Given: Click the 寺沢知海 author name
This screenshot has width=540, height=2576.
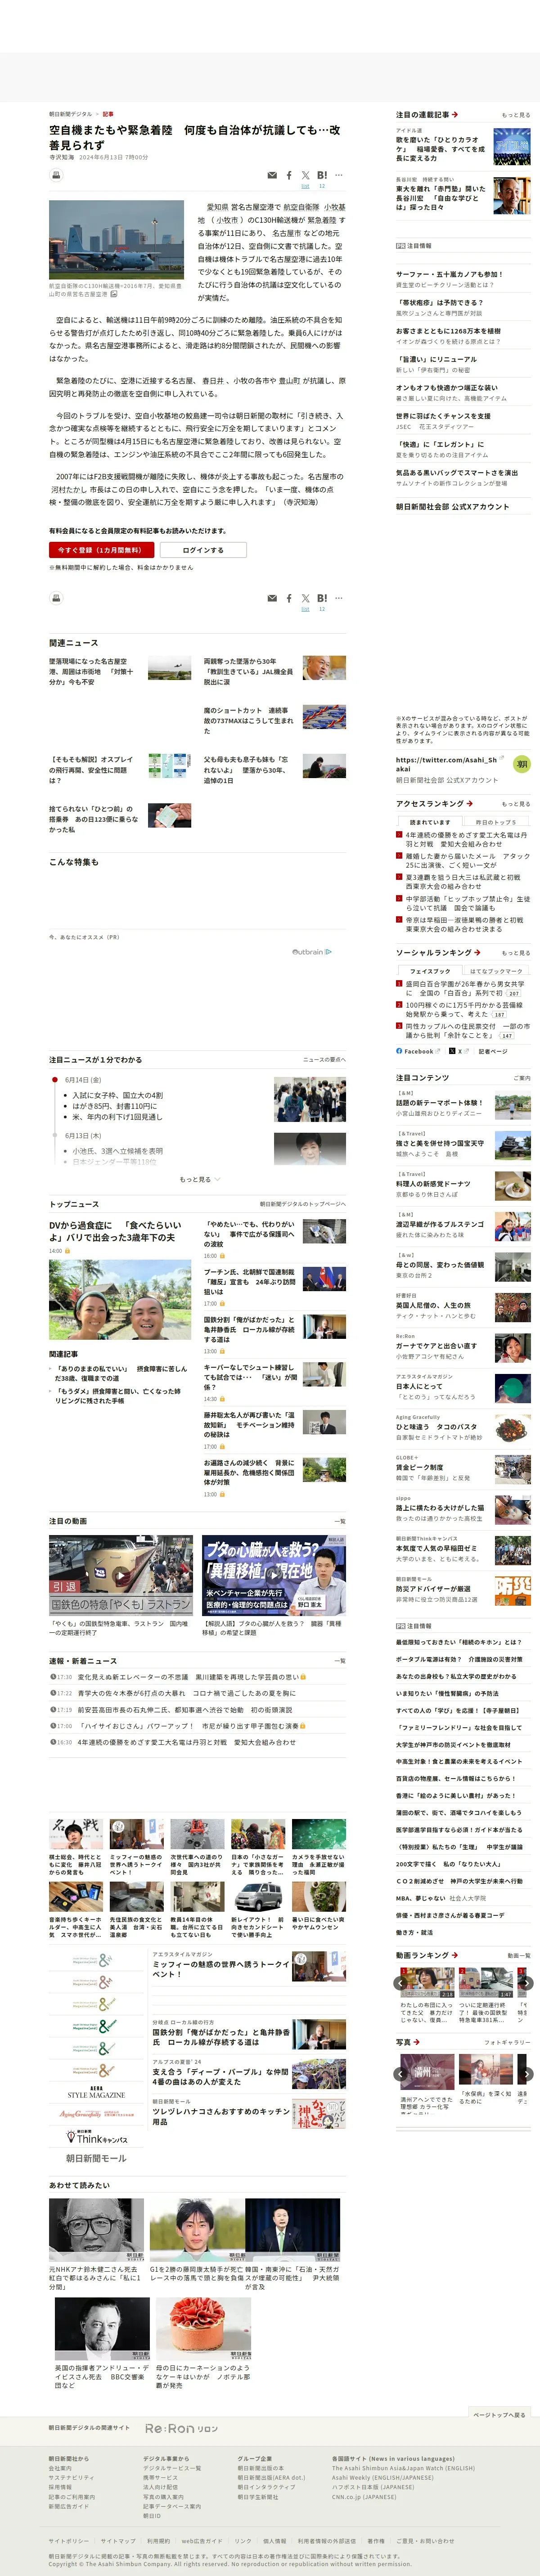Looking at the screenshot, I should [62, 157].
